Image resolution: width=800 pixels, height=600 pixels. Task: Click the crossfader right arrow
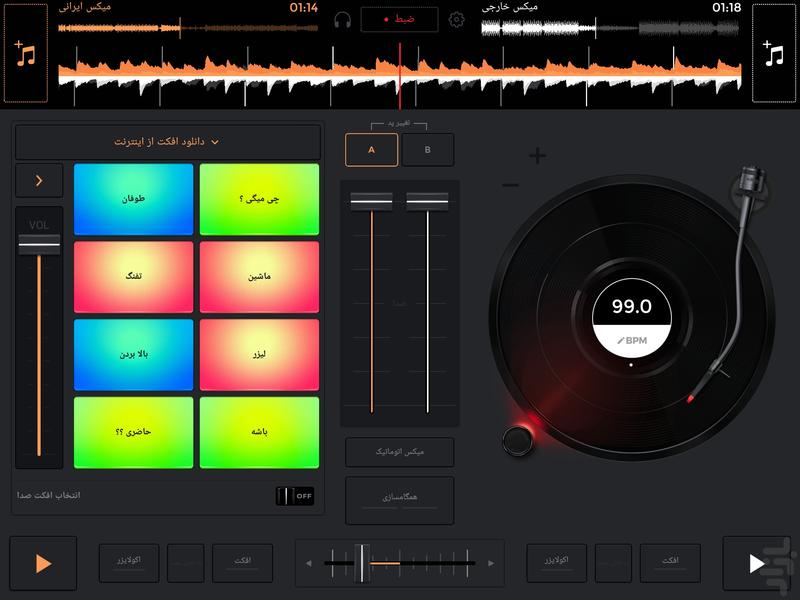tap(490, 564)
